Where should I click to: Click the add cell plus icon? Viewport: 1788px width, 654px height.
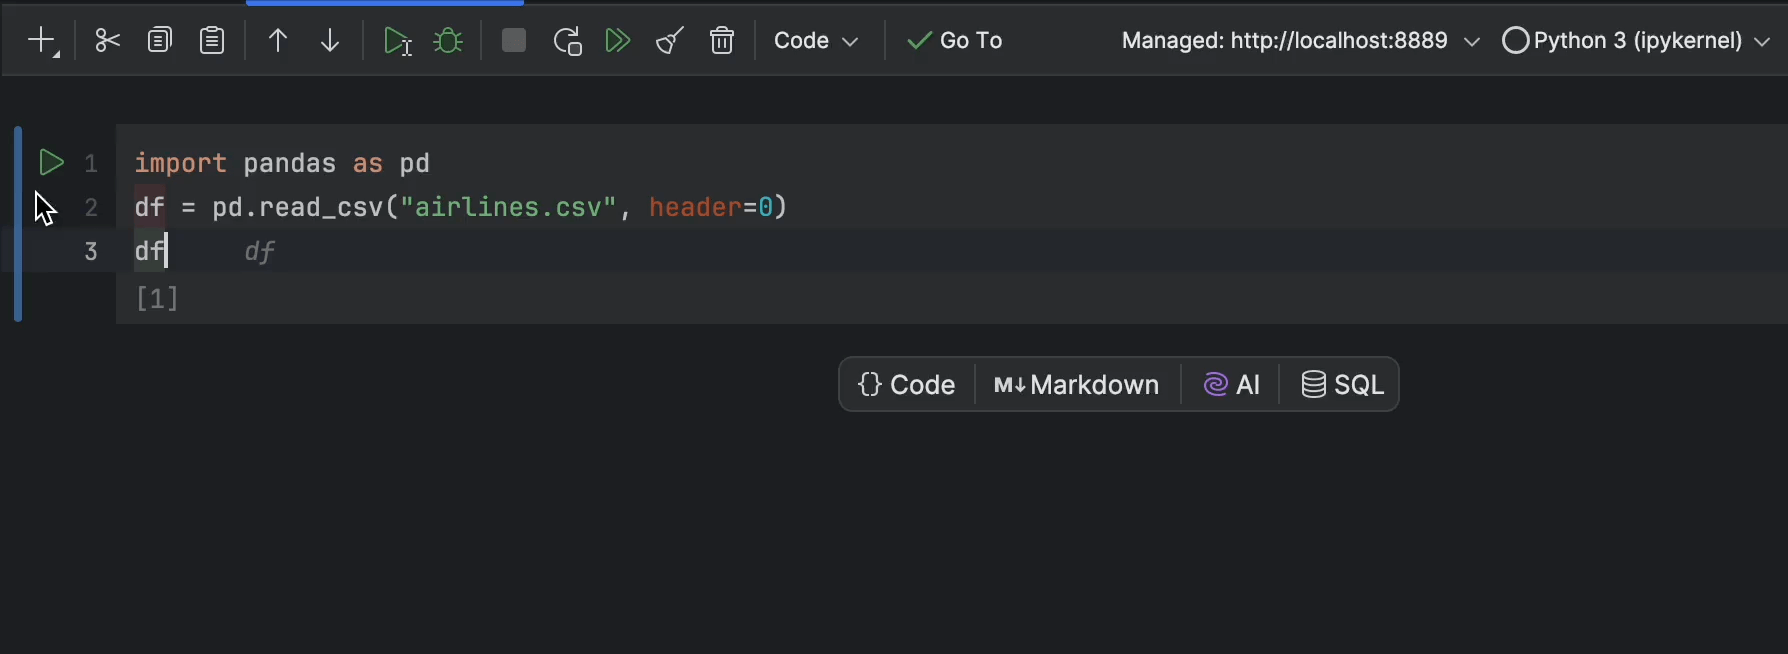click(42, 41)
